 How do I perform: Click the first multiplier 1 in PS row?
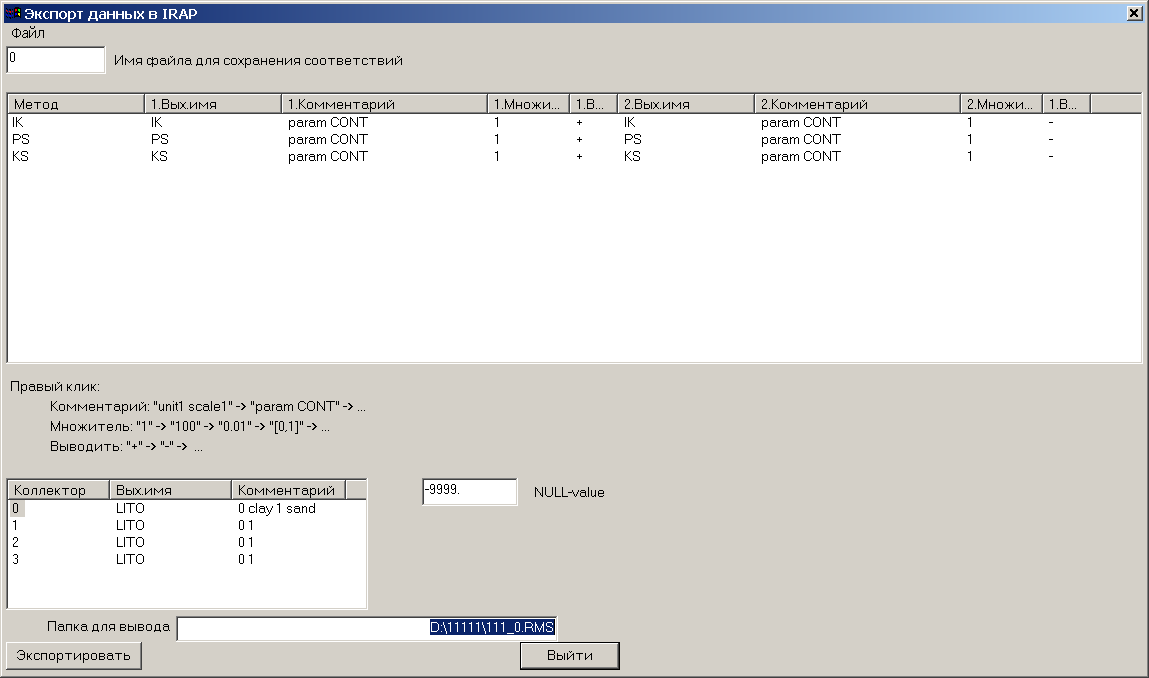(x=497, y=139)
